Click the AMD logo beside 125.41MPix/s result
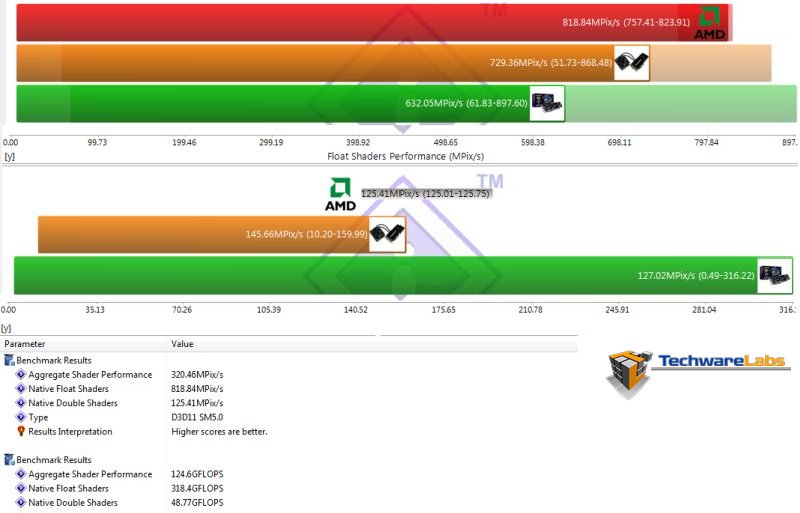Image resolution: width=800 pixels, height=513 pixels. tap(340, 194)
